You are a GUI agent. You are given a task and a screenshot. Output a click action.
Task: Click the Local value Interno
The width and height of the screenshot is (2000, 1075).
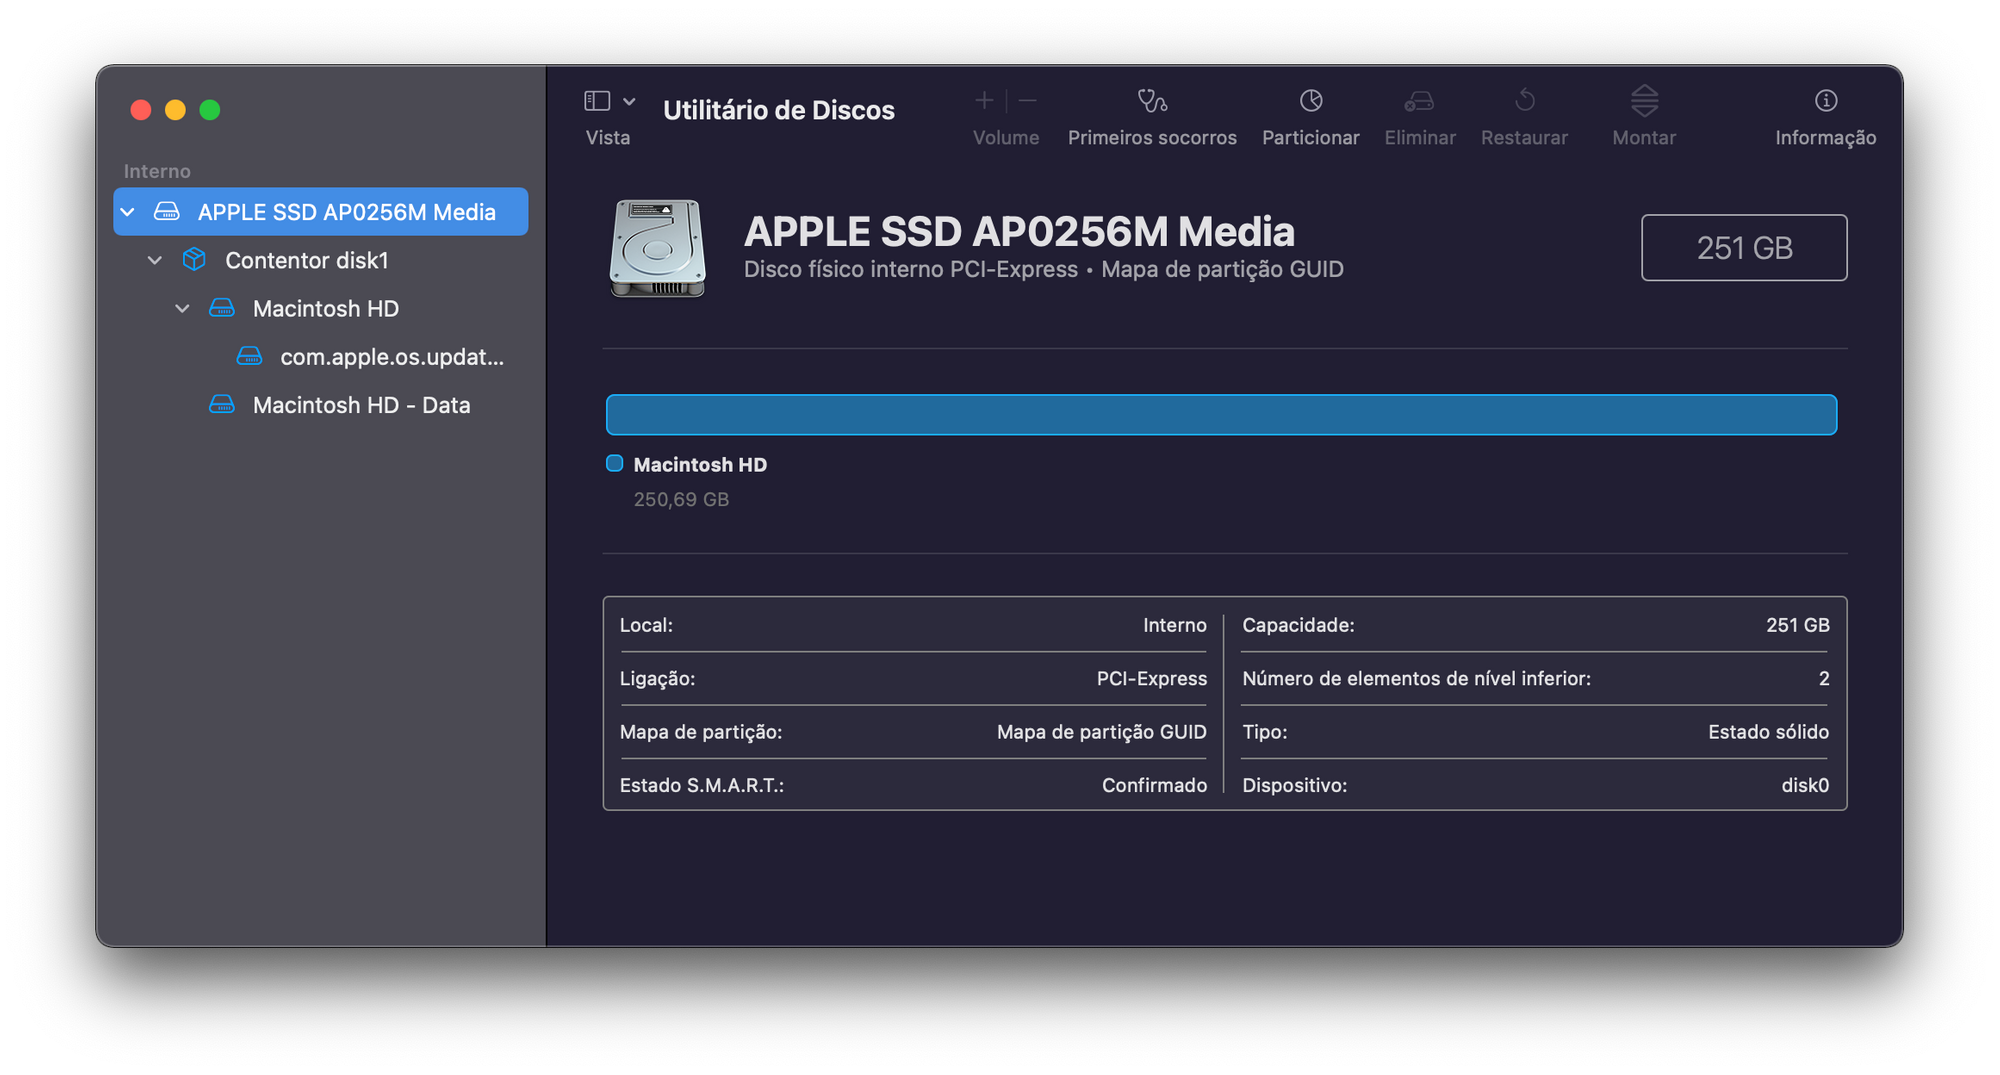click(x=1175, y=625)
